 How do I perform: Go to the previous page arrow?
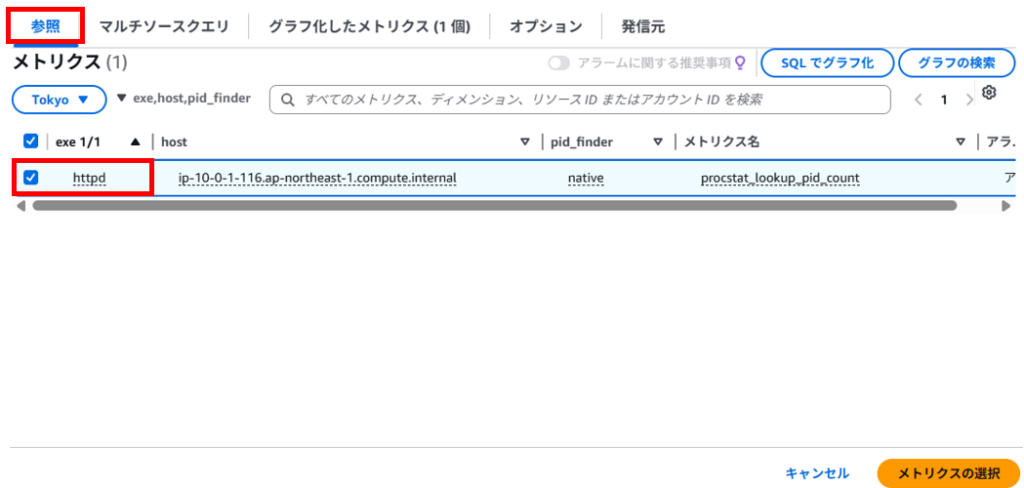click(x=919, y=100)
